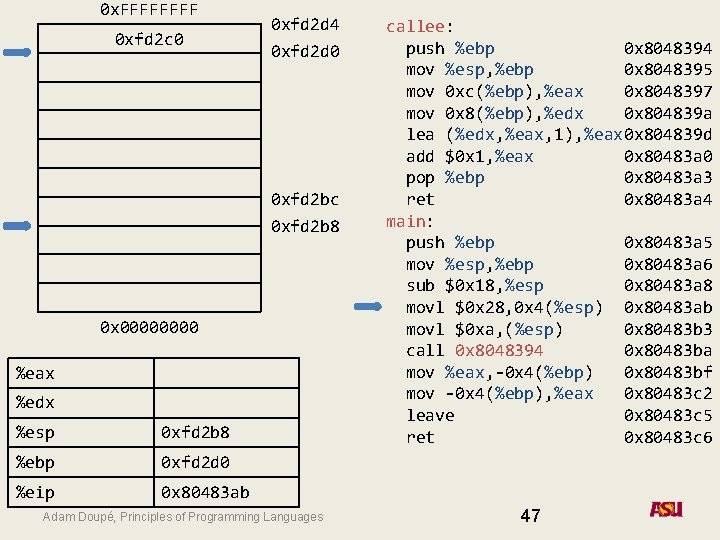Select the instruction "mov -0x4(%ebp),%eax"
This screenshot has height=540, width=720.
coord(500,394)
